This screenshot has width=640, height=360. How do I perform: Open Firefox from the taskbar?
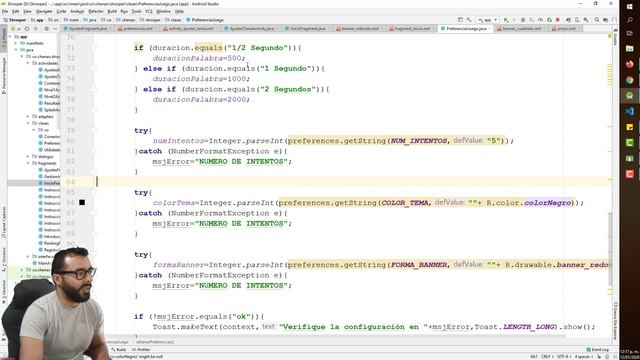(629, 64)
